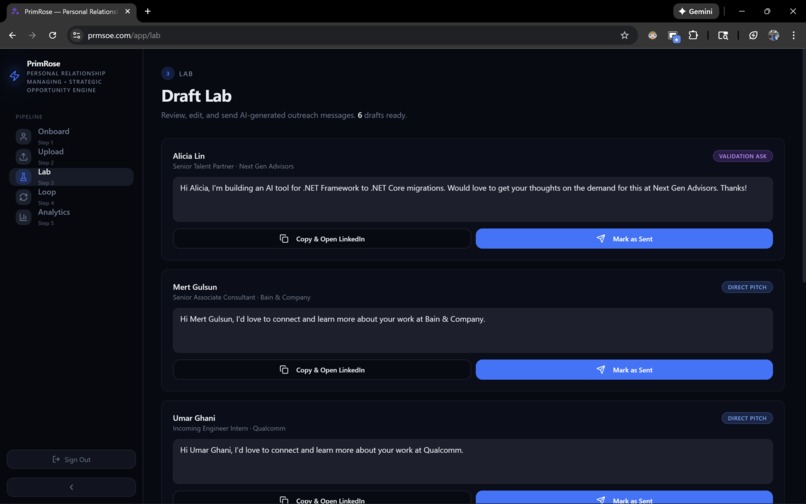Image resolution: width=806 pixels, height=504 pixels.
Task: Edit Umar Ghani message draft text
Action: pyautogui.click(x=472, y=461)
